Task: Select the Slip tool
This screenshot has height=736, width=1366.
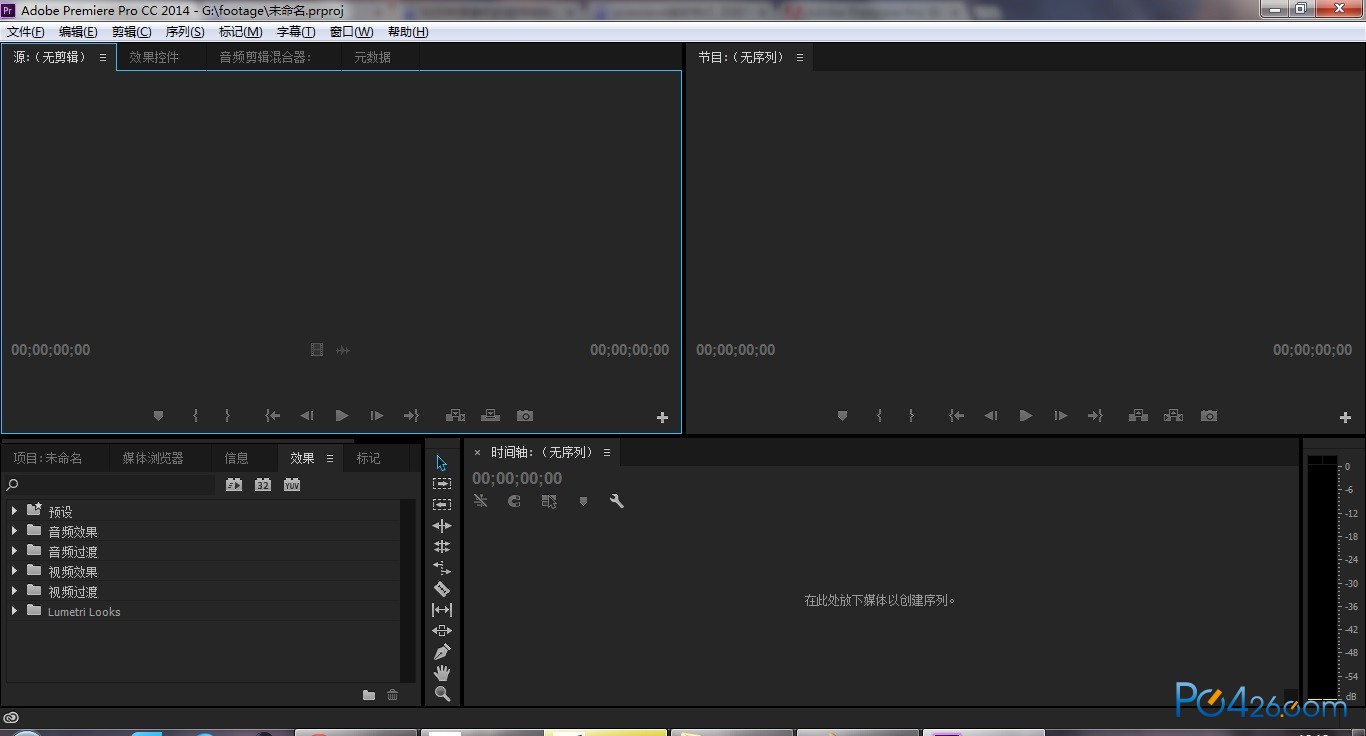Action: [x=442, y=610]
